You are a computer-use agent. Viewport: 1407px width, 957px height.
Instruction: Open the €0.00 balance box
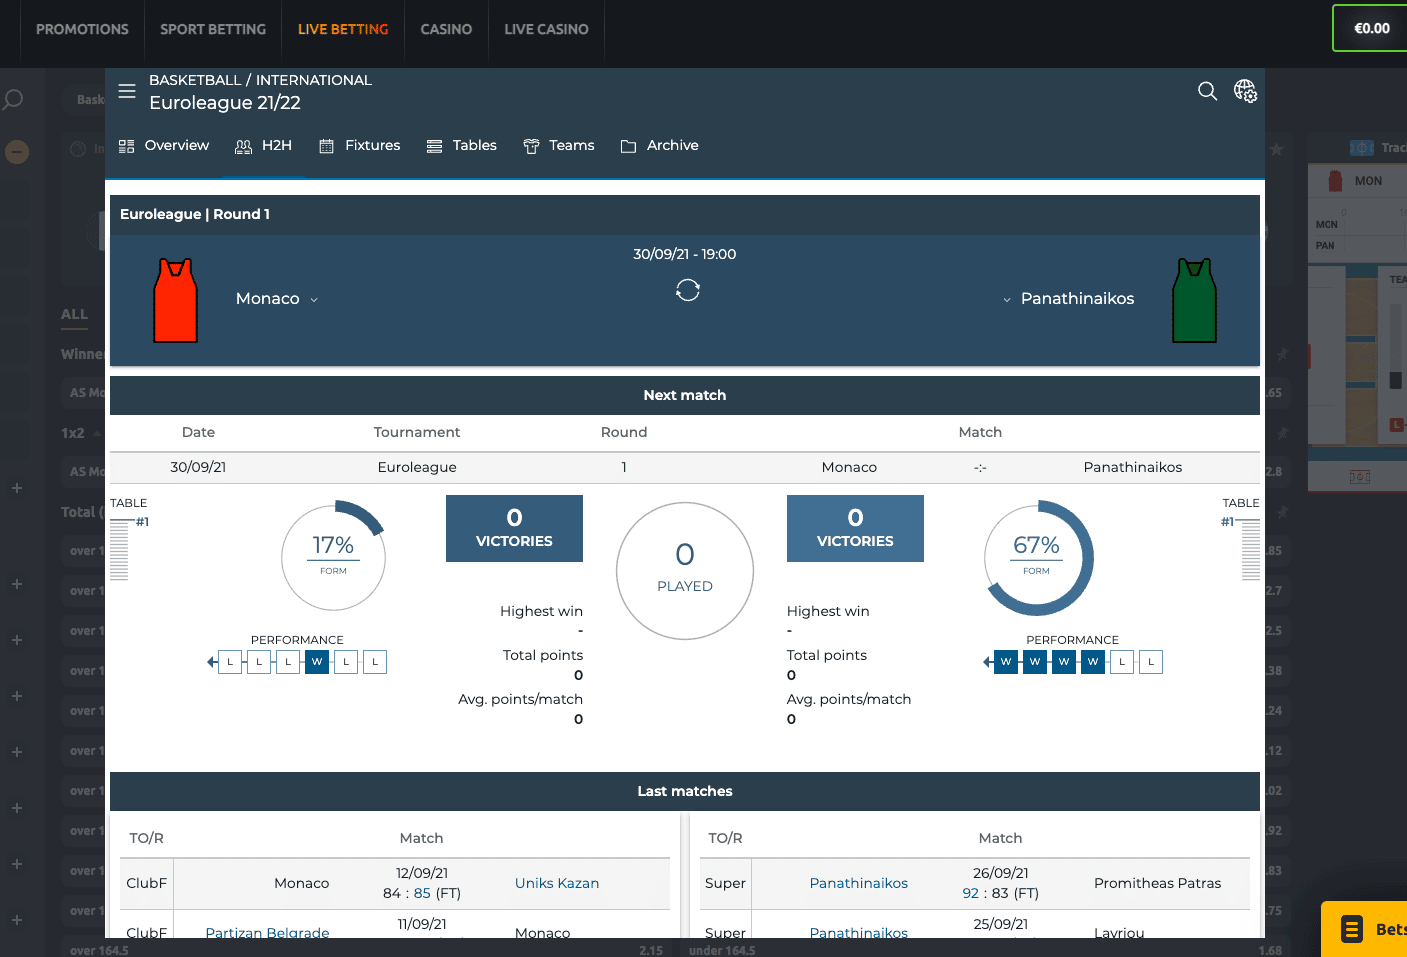[x=1371, y=28]
